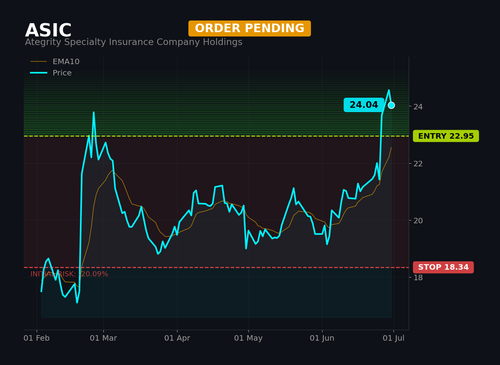The image size is (500, 365).
Task: Click the 01 Mar axis label
Action: [x=103, y=338]
